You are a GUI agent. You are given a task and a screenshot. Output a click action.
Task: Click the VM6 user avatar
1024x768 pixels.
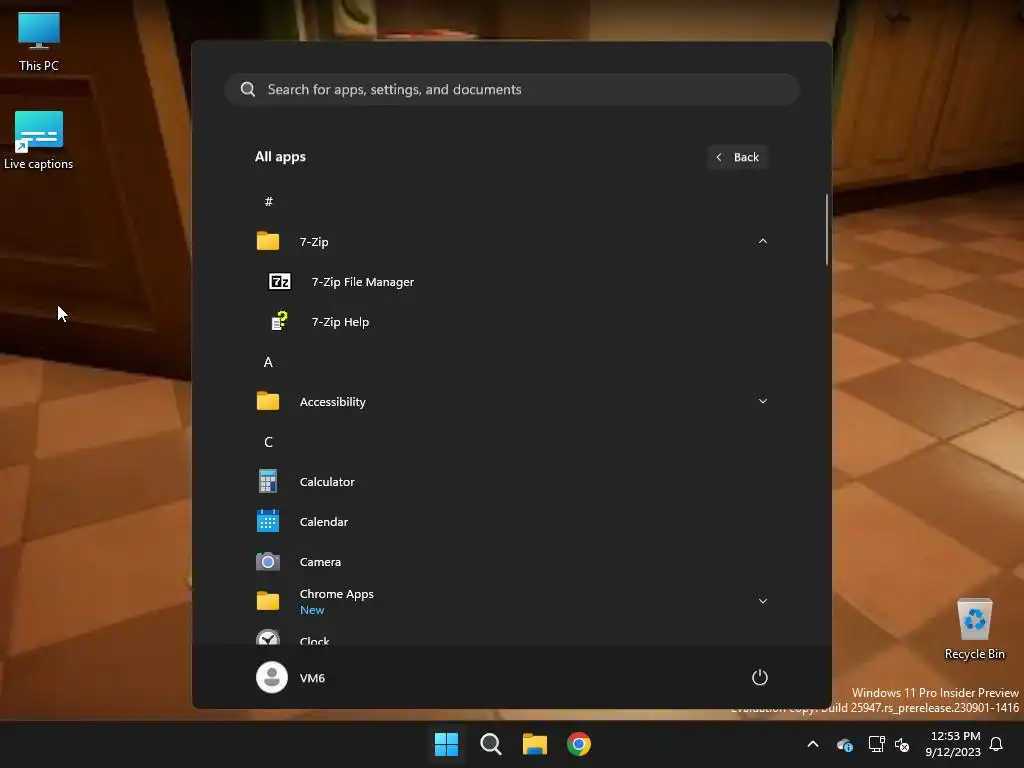coord(272,677)
